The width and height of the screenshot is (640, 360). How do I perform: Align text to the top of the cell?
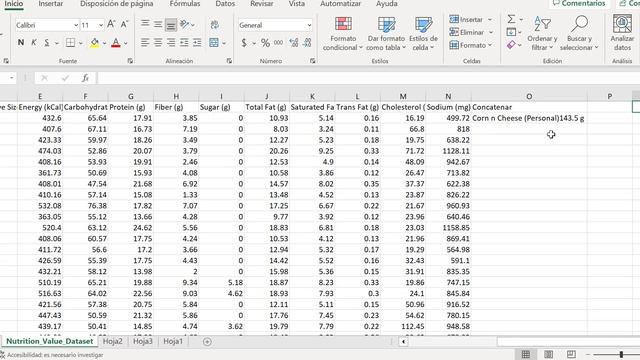[x=145, y=24]
